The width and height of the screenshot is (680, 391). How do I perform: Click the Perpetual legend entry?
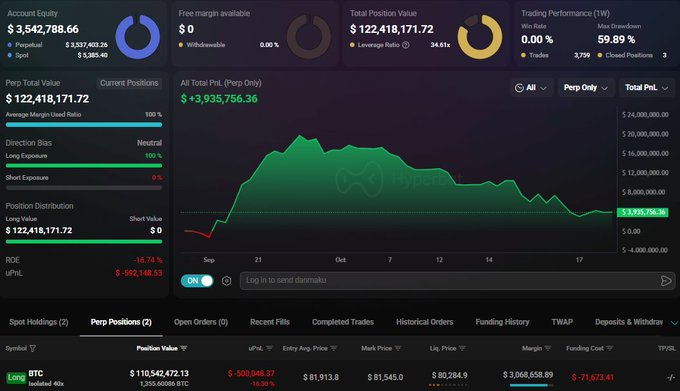tap(29, 45)
